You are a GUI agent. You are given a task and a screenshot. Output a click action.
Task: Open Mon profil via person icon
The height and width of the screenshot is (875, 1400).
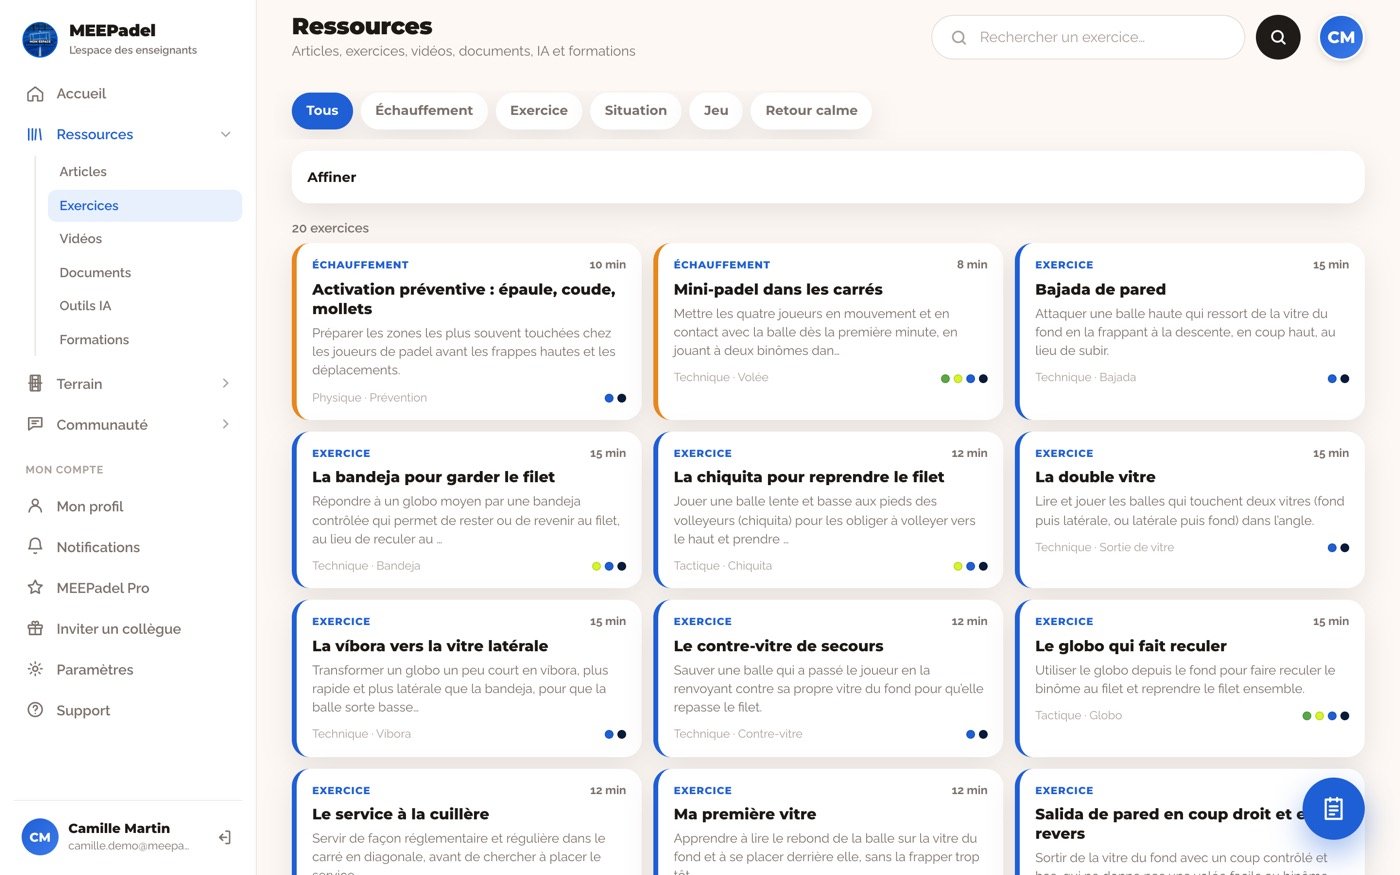[35, 506]
